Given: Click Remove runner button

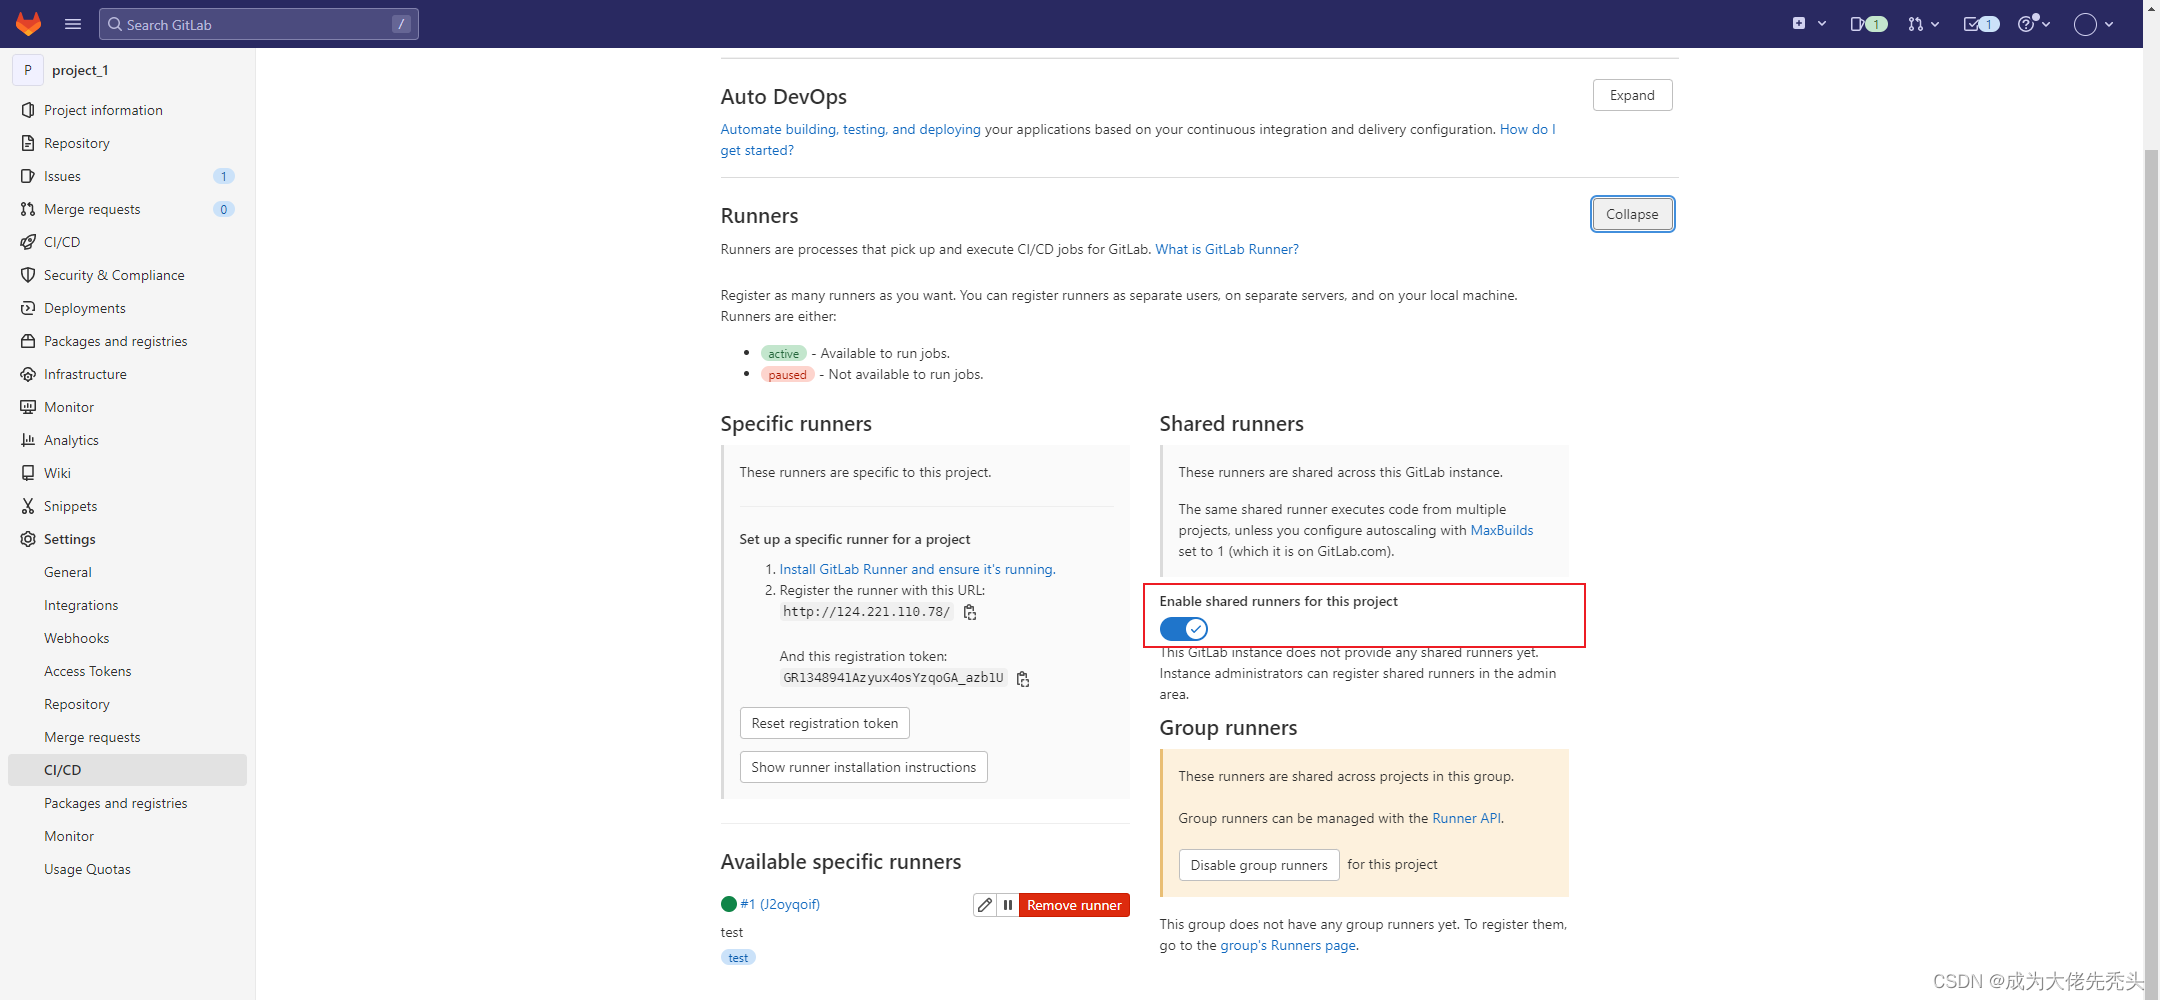Looking at the screenshot, I should coord(1074,905).
